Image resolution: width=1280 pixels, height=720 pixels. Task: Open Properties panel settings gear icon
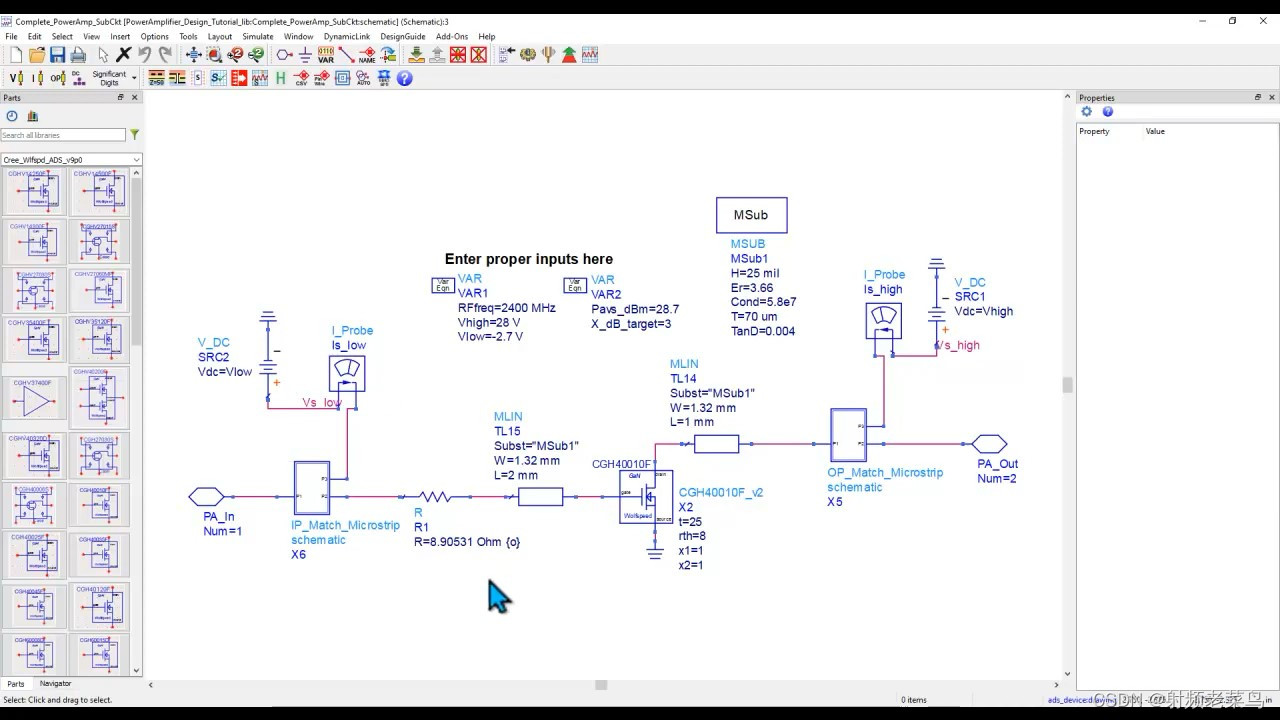click(1087, 112)
